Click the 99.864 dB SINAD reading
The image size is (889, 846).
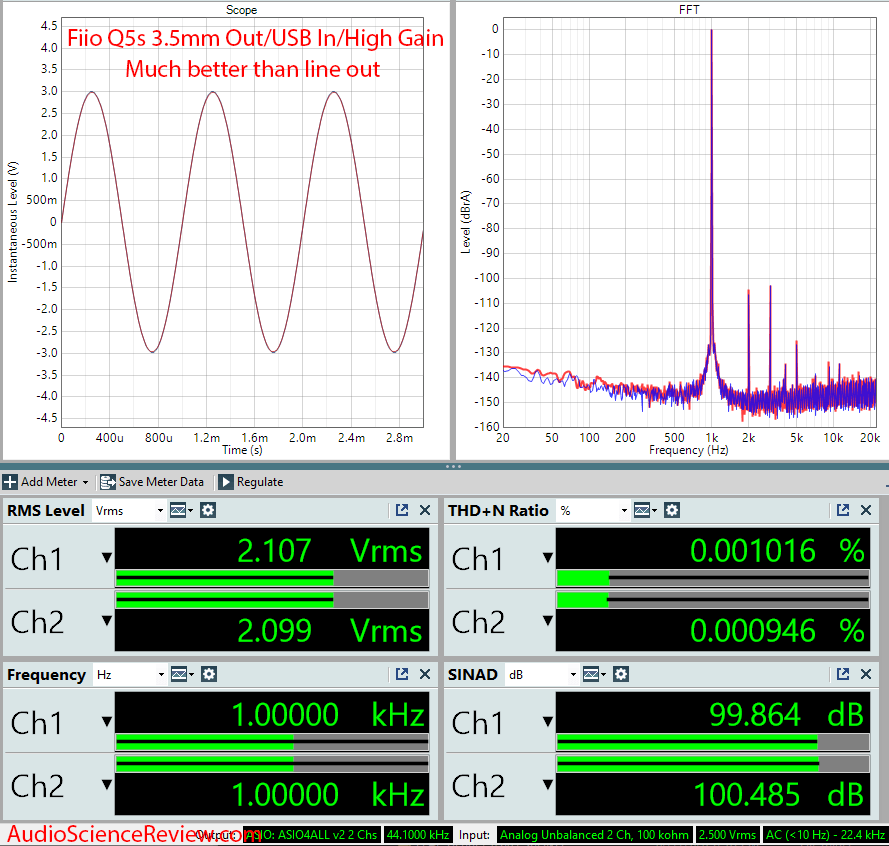click(786, 714)
